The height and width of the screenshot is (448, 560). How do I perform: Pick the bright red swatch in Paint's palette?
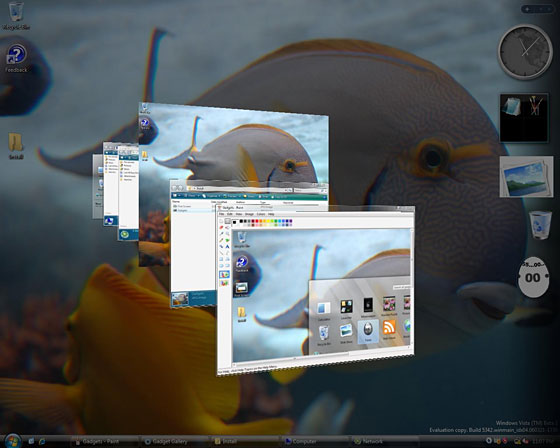[257, 221]
